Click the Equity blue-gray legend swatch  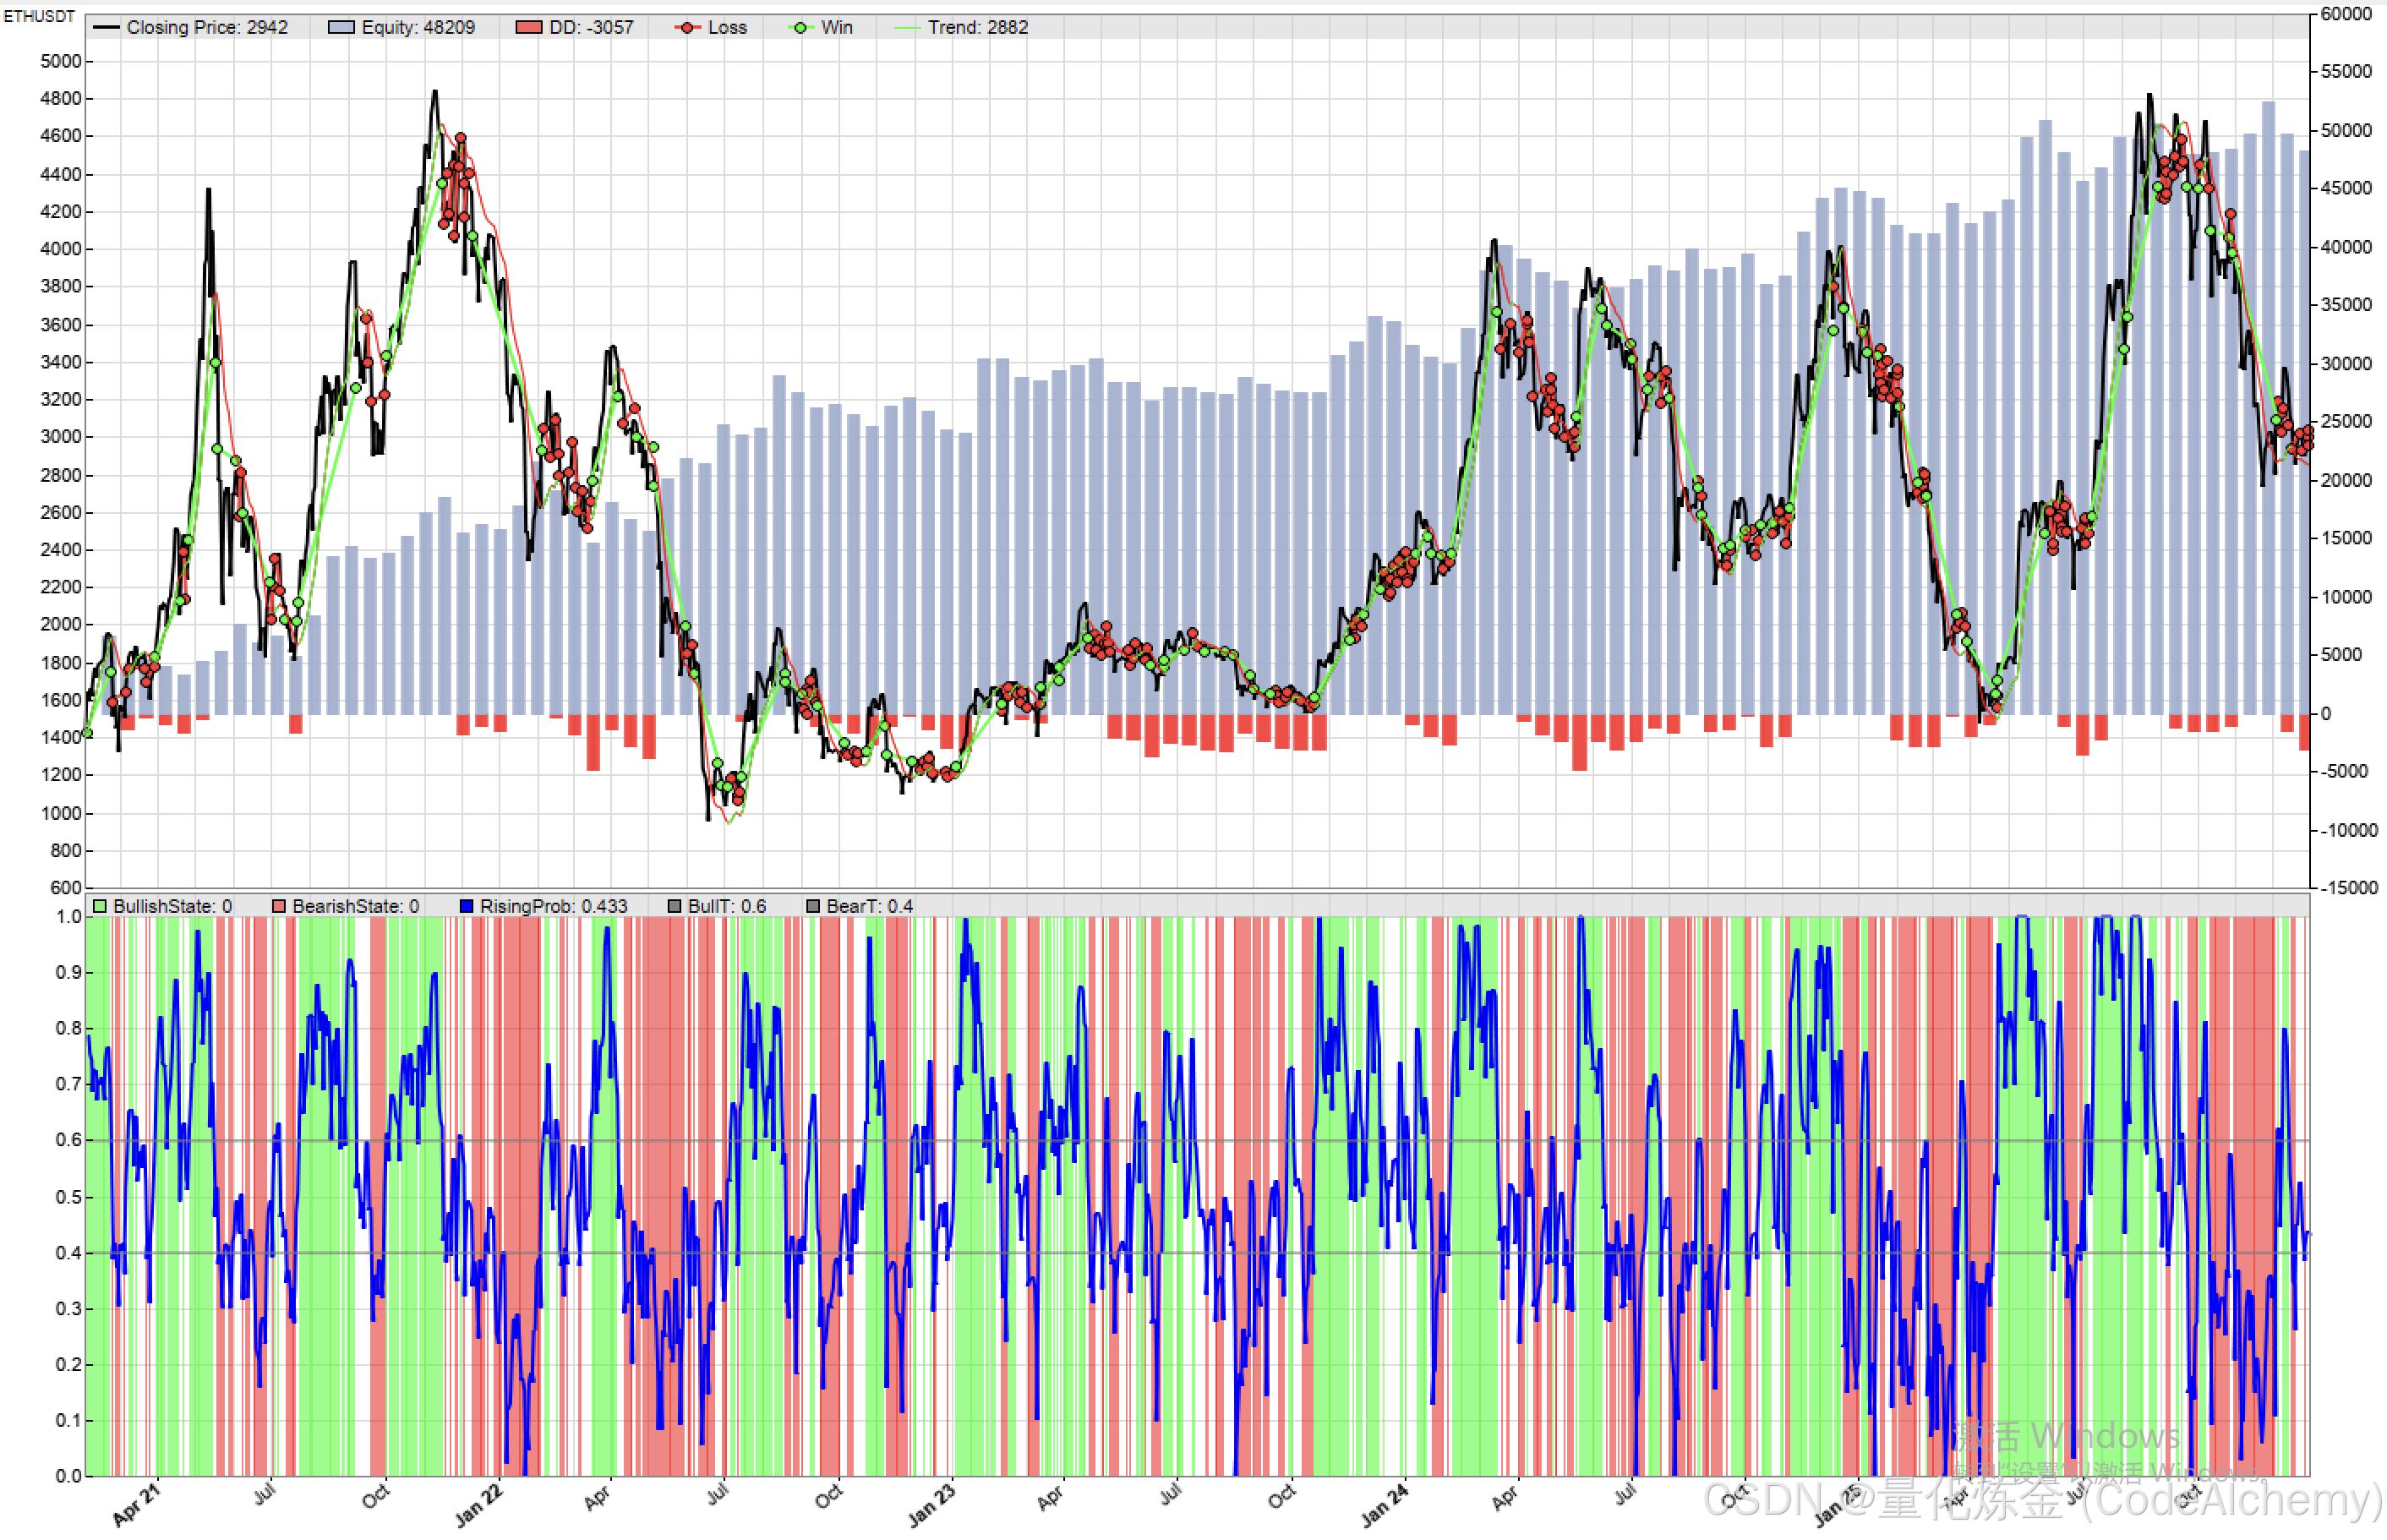(x=341, y=27)
